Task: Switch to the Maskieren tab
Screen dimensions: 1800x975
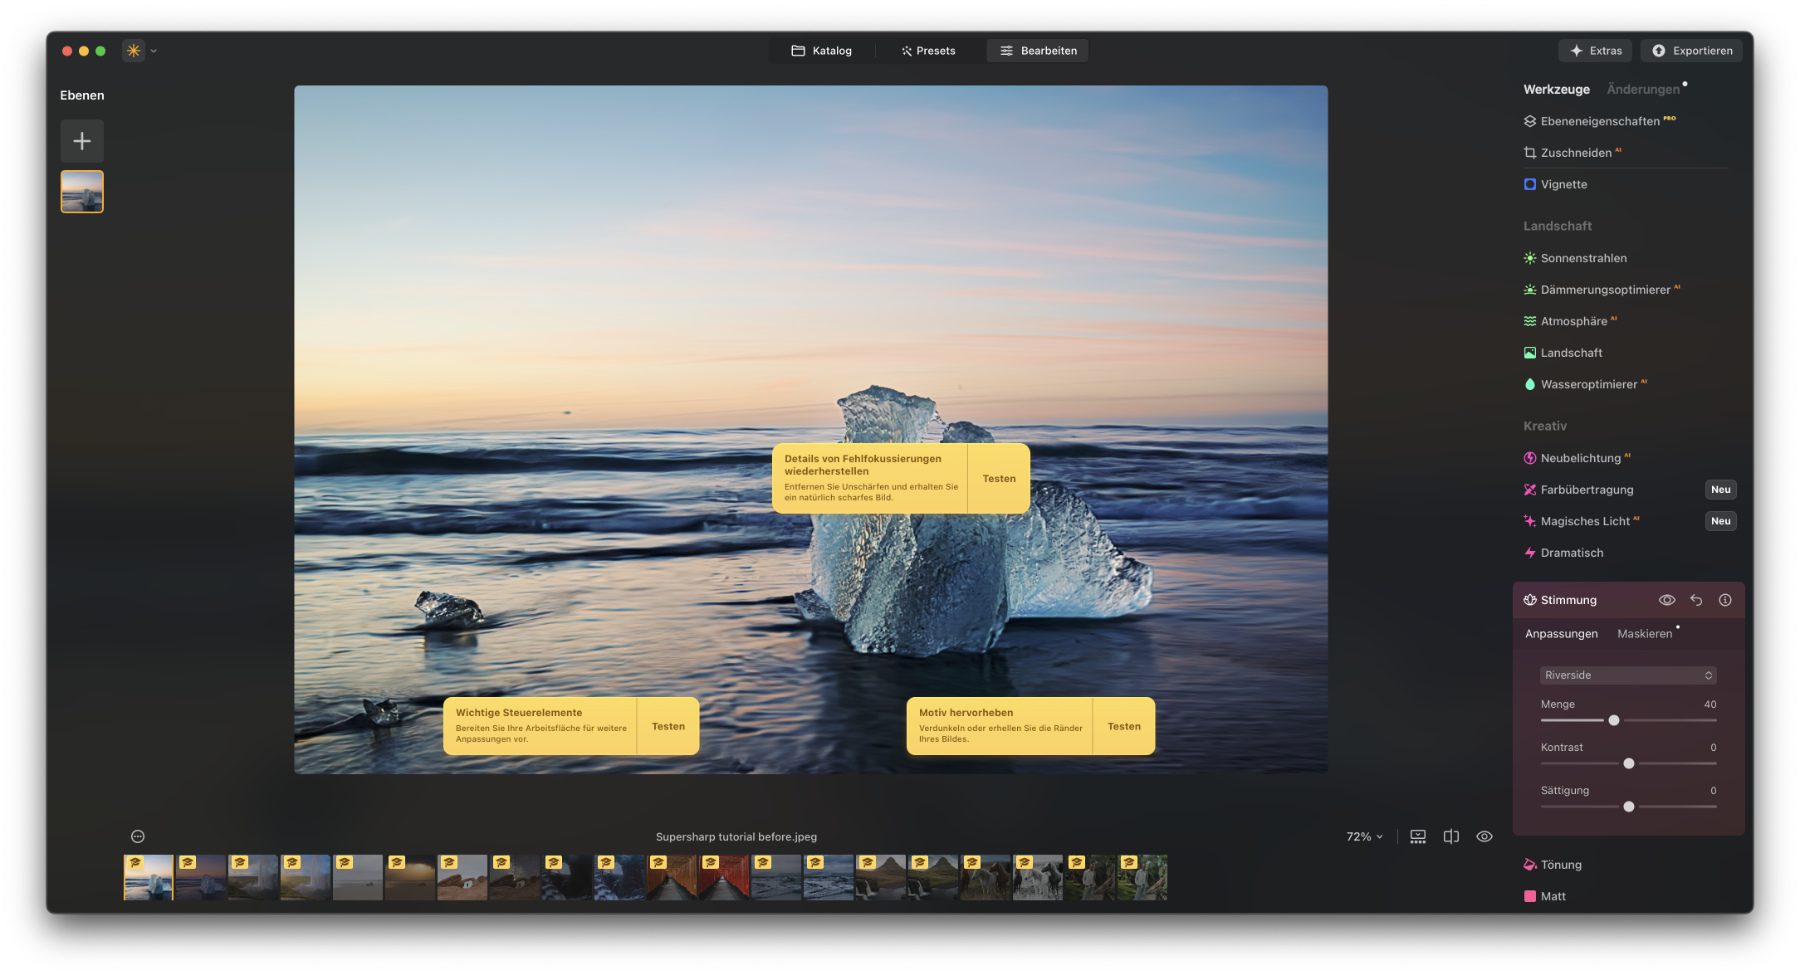Action: pyautogui.click(x=1644, y=634)
